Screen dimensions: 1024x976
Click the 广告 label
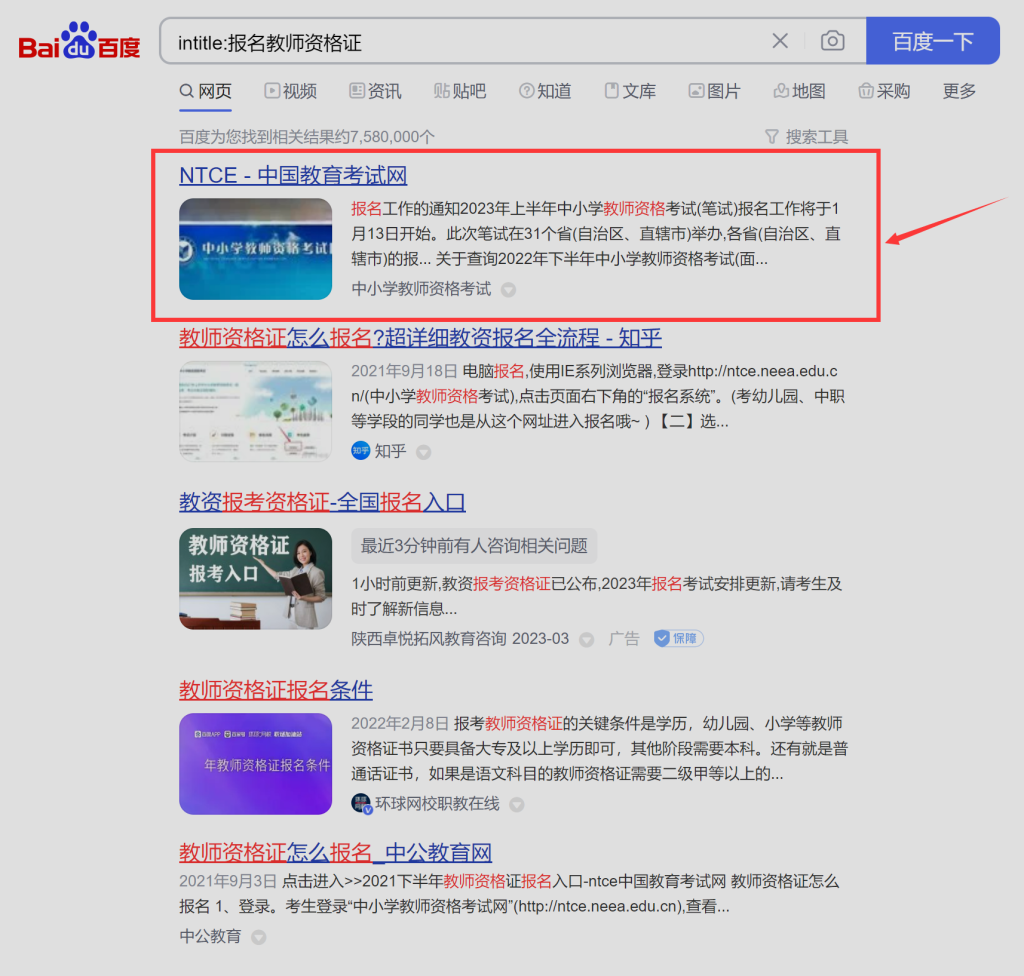tap(624, 638)
